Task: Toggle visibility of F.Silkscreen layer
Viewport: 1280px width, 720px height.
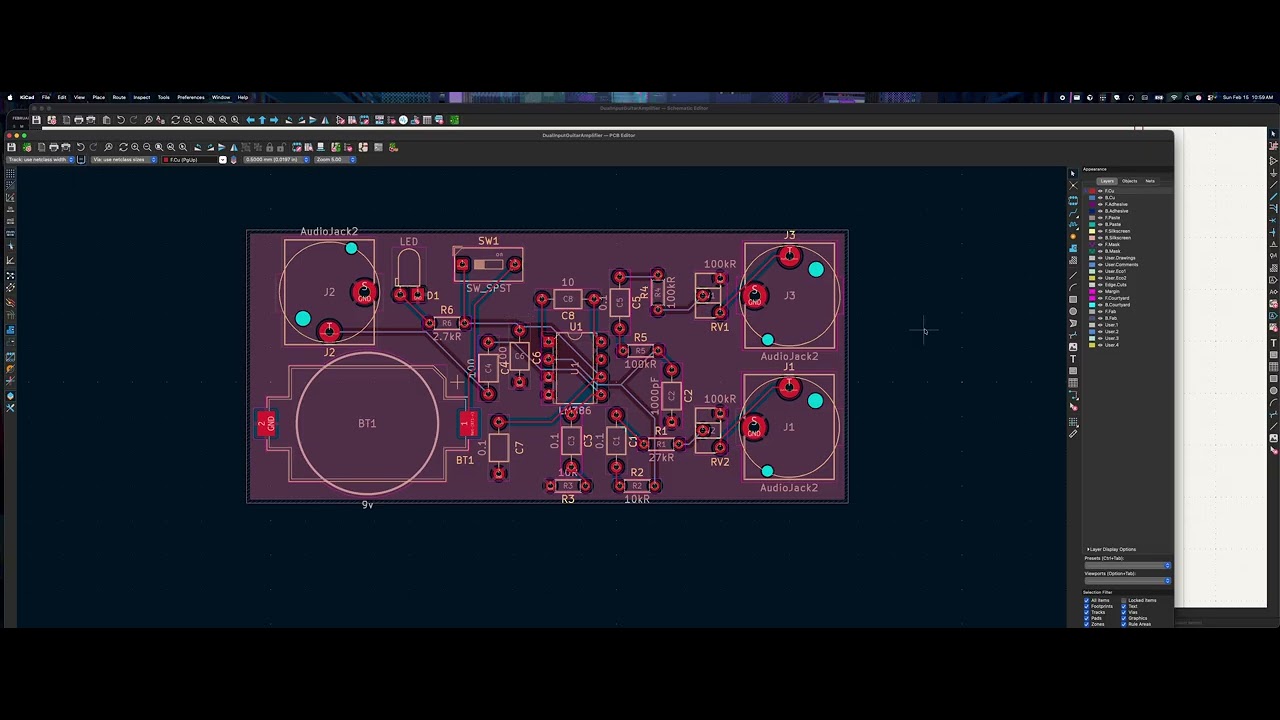Action: click(1100, 231)
